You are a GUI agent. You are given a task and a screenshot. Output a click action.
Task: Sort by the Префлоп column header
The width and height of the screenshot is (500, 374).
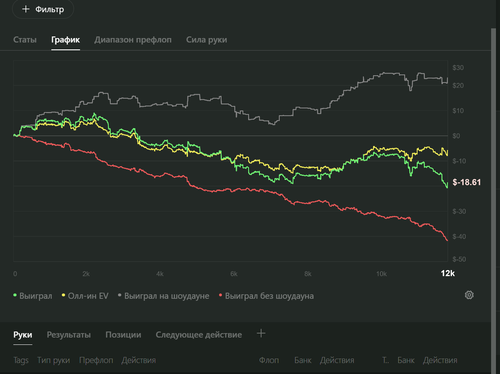coord(96,360)
